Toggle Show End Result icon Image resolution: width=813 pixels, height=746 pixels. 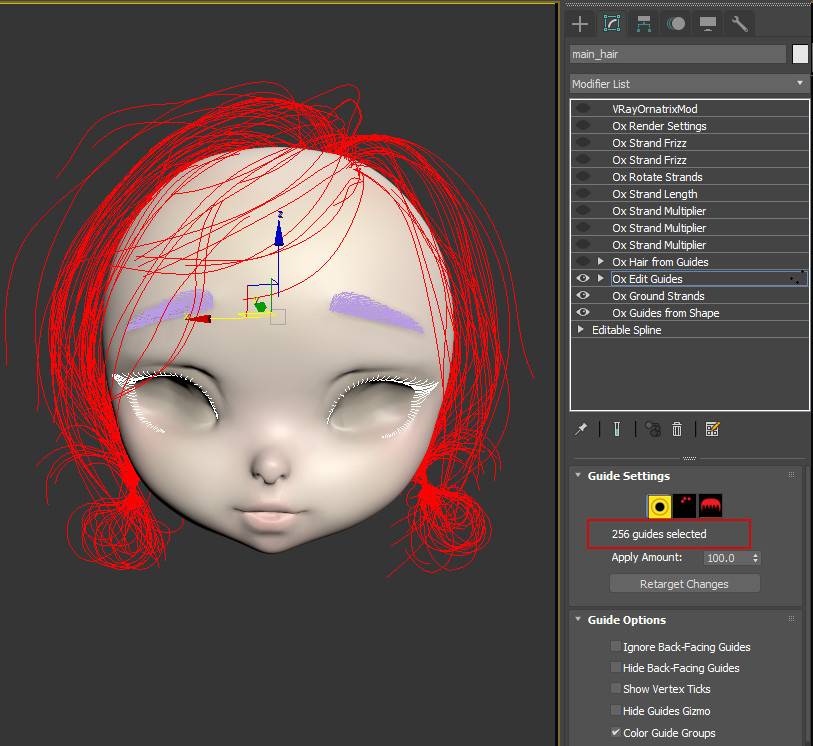[x=617, y=429]
